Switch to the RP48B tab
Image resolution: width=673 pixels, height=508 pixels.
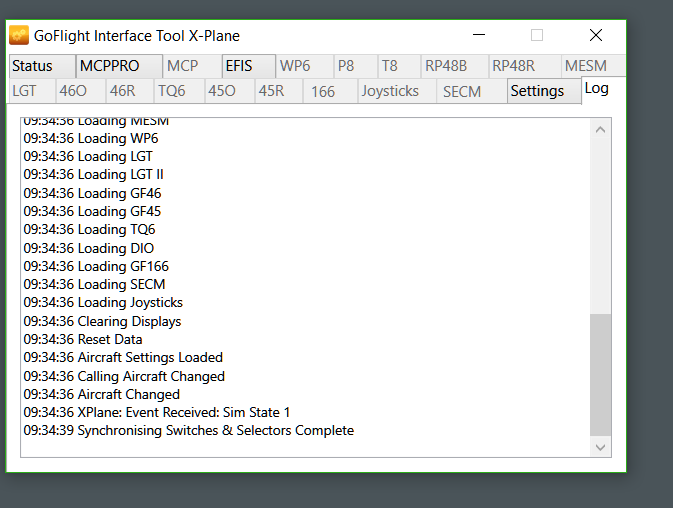(446, 66)
